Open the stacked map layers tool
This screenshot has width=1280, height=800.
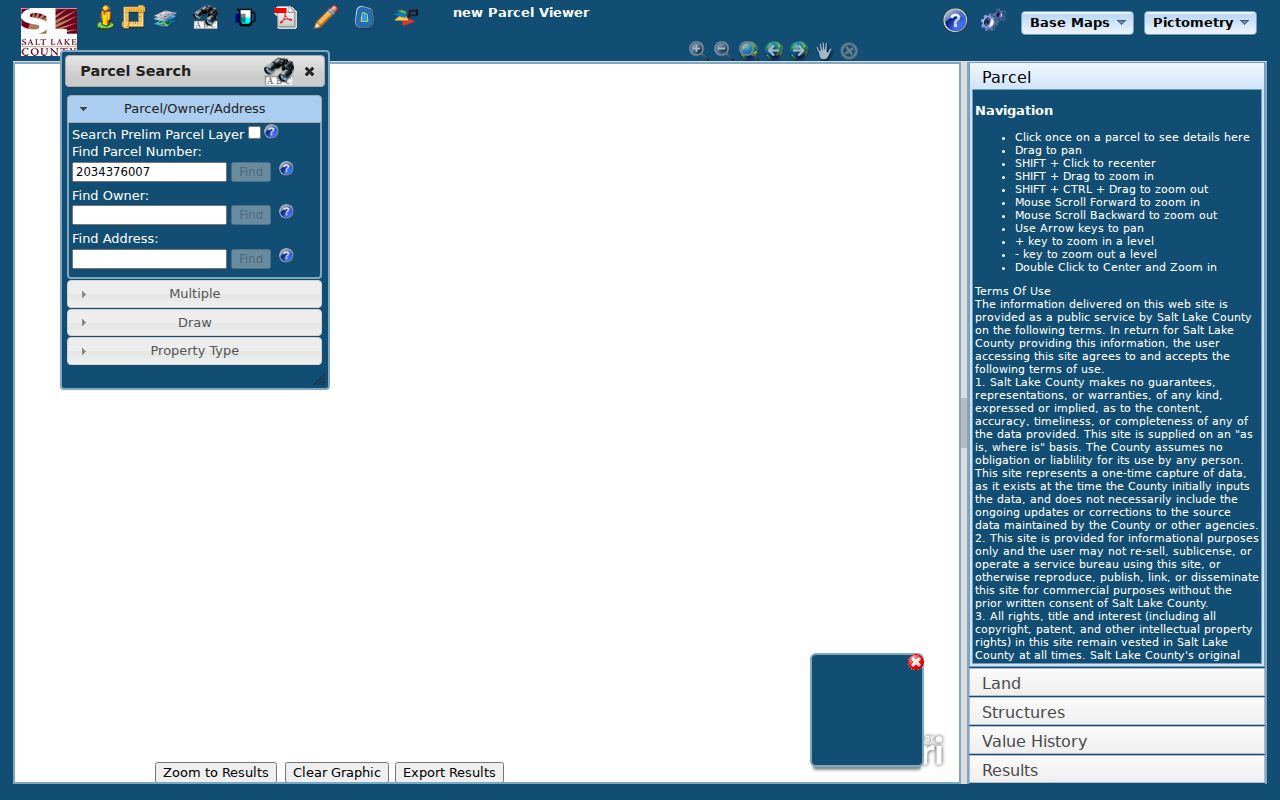(165, 18)
